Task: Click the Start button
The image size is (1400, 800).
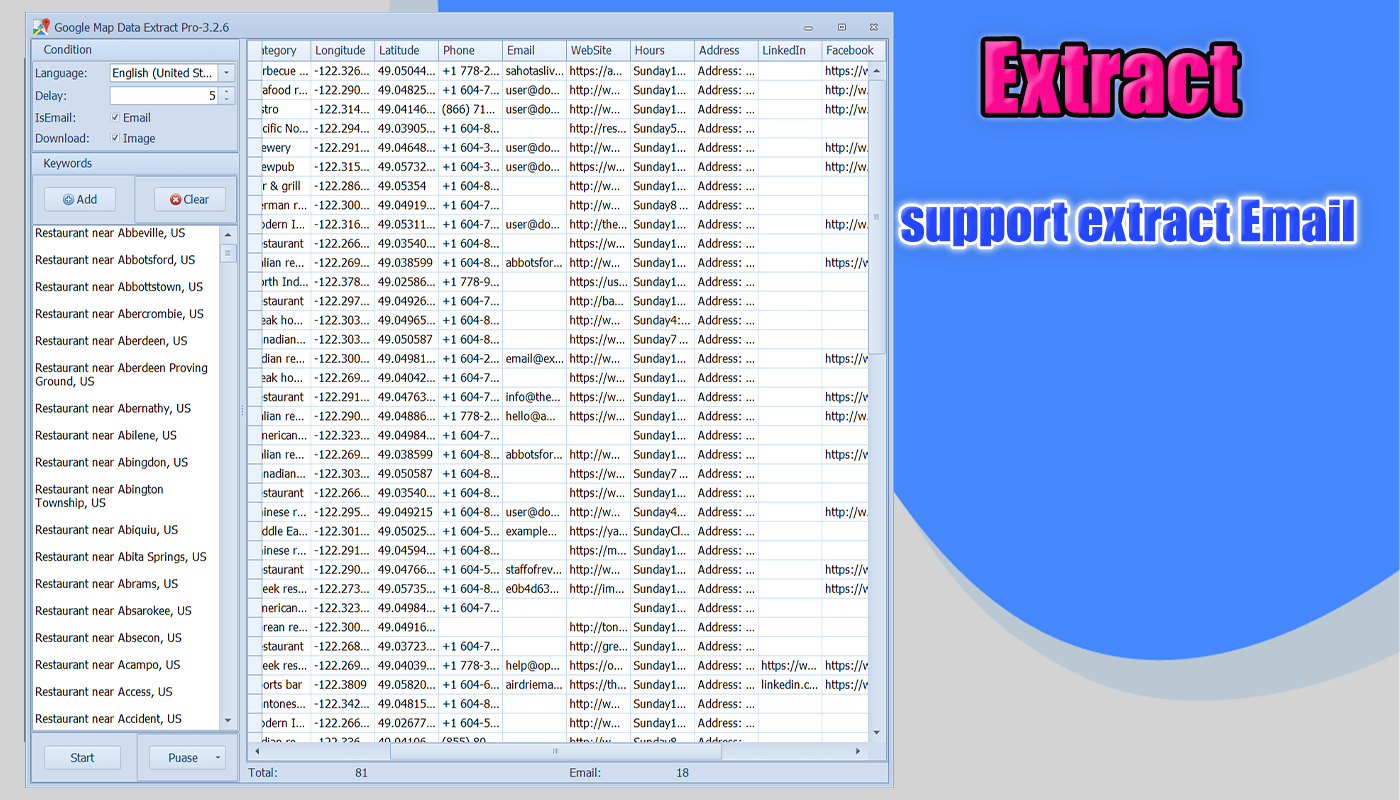Action: pyautogui.click(x=82, y=758)
